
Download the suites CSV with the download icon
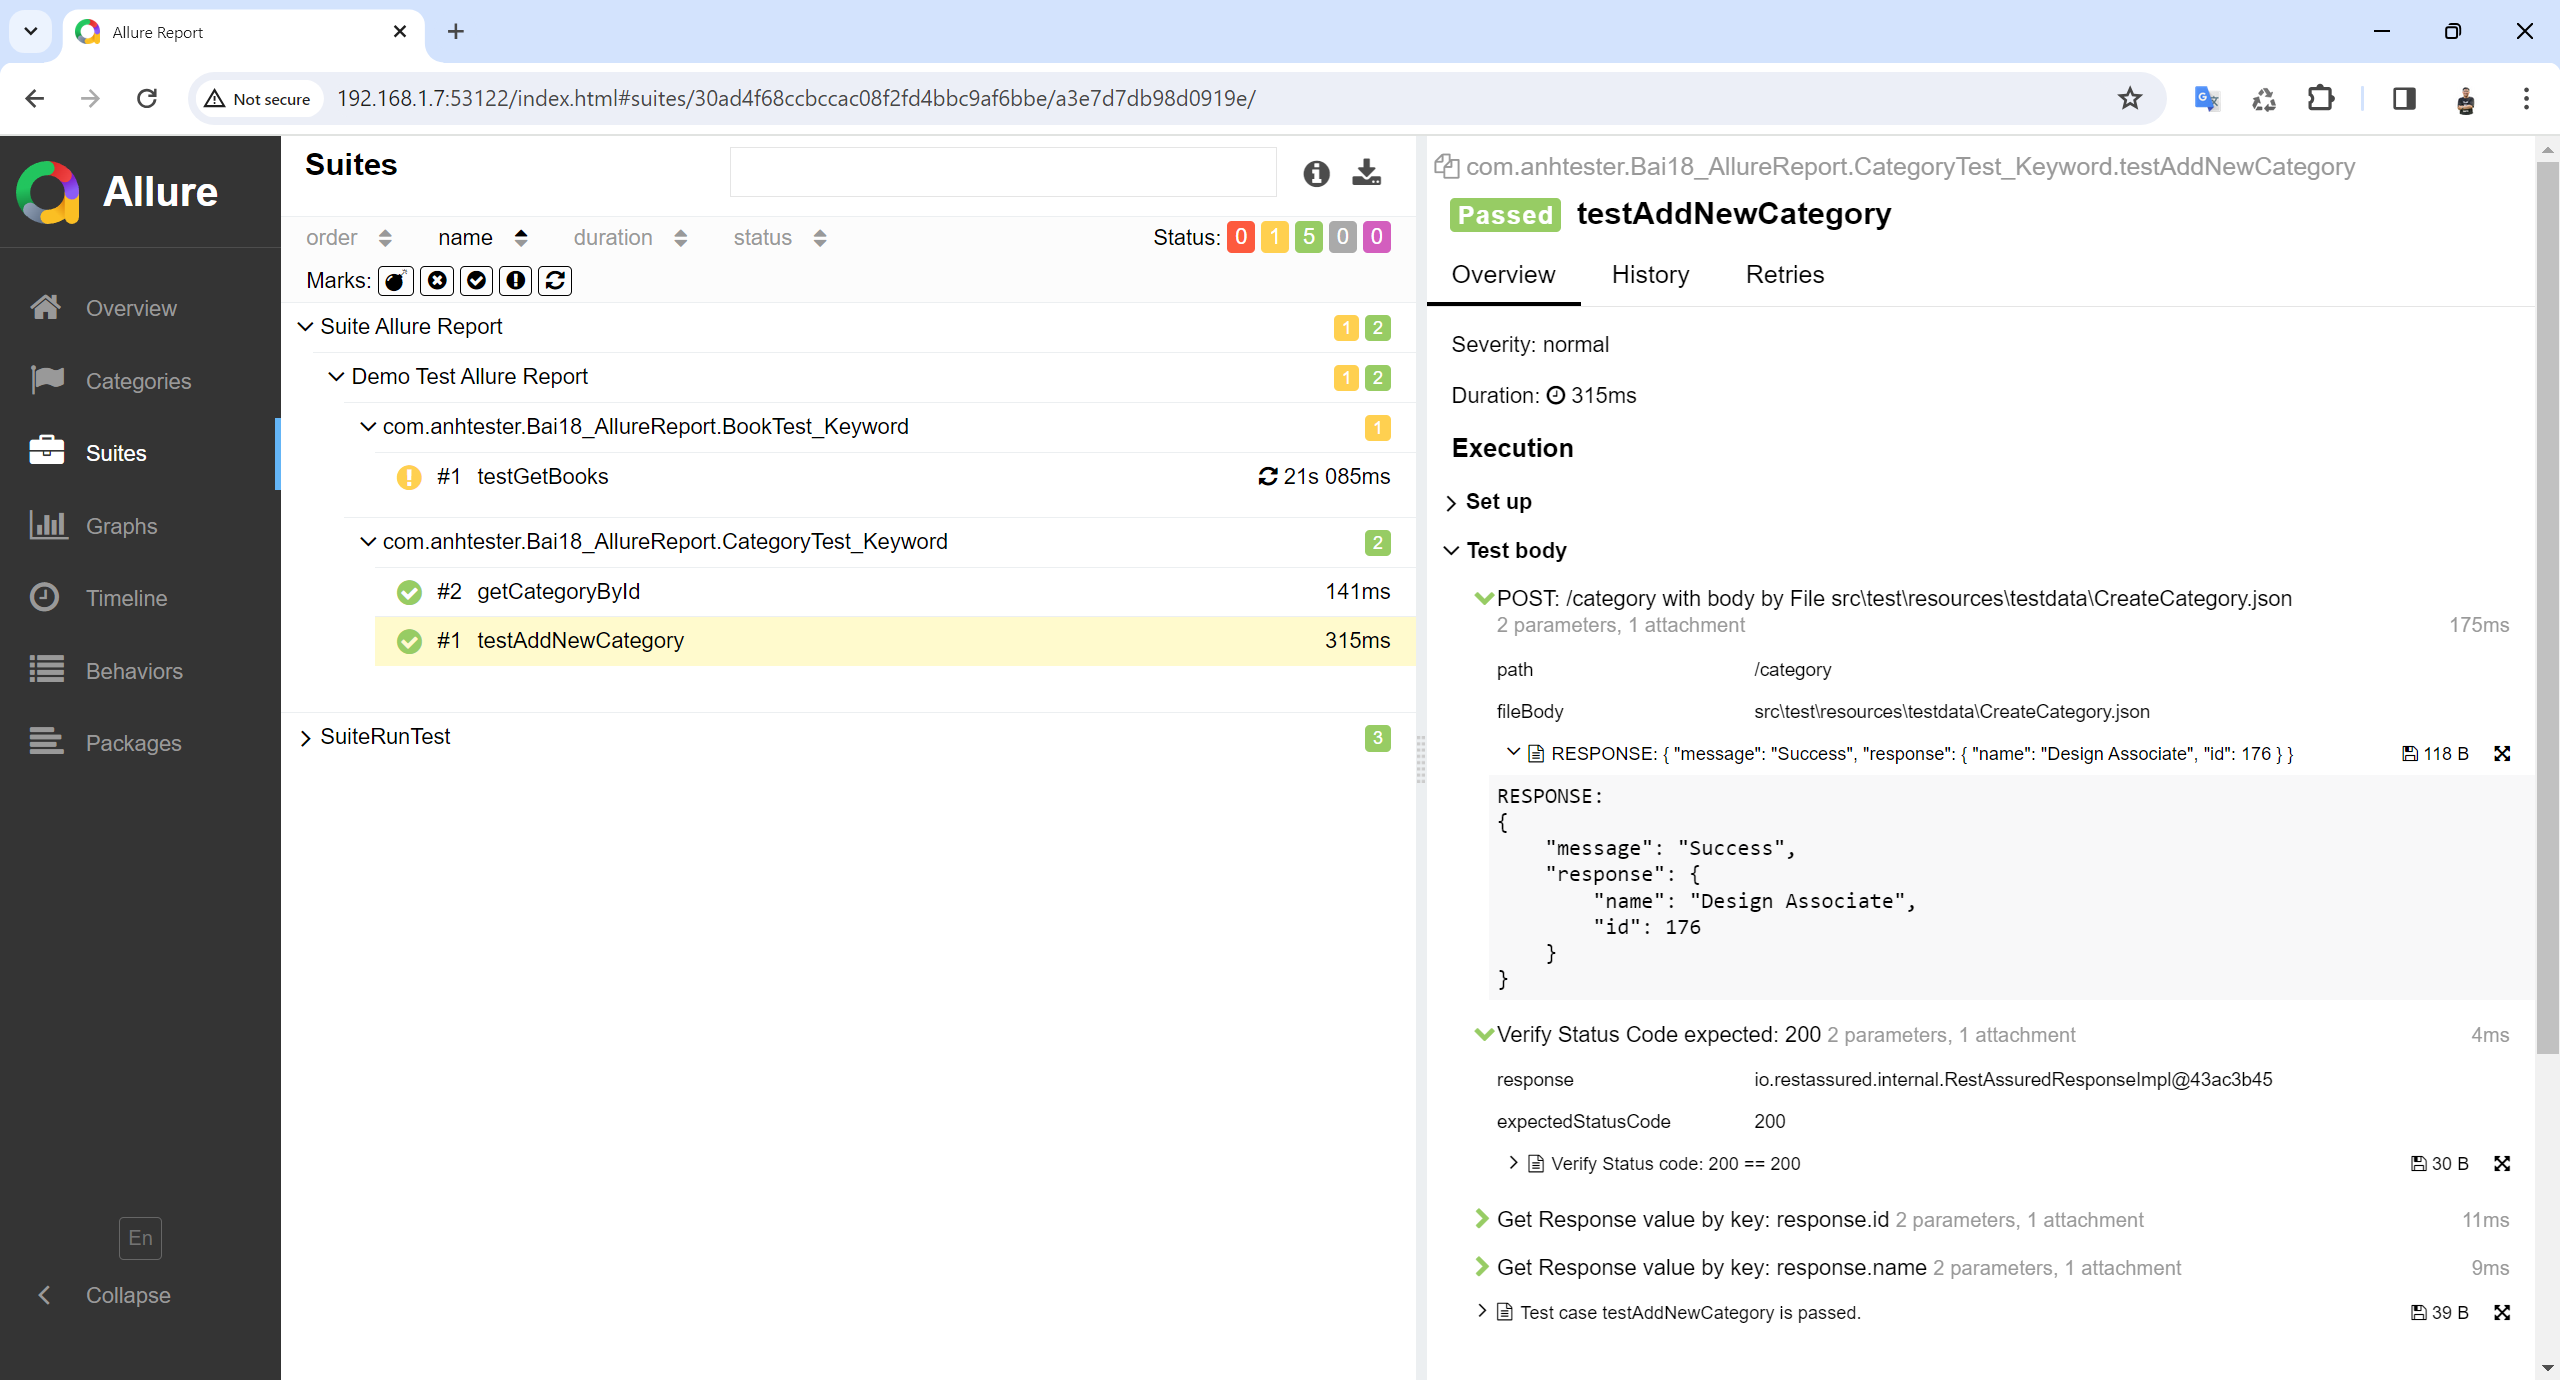click(x=1367, y=173)
